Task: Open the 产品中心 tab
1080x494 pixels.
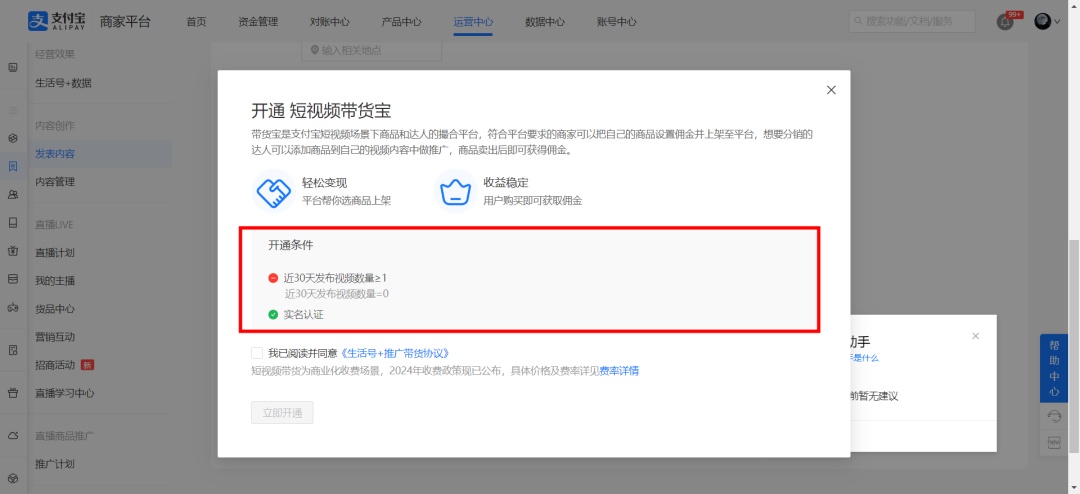Action: click(402, 21)
